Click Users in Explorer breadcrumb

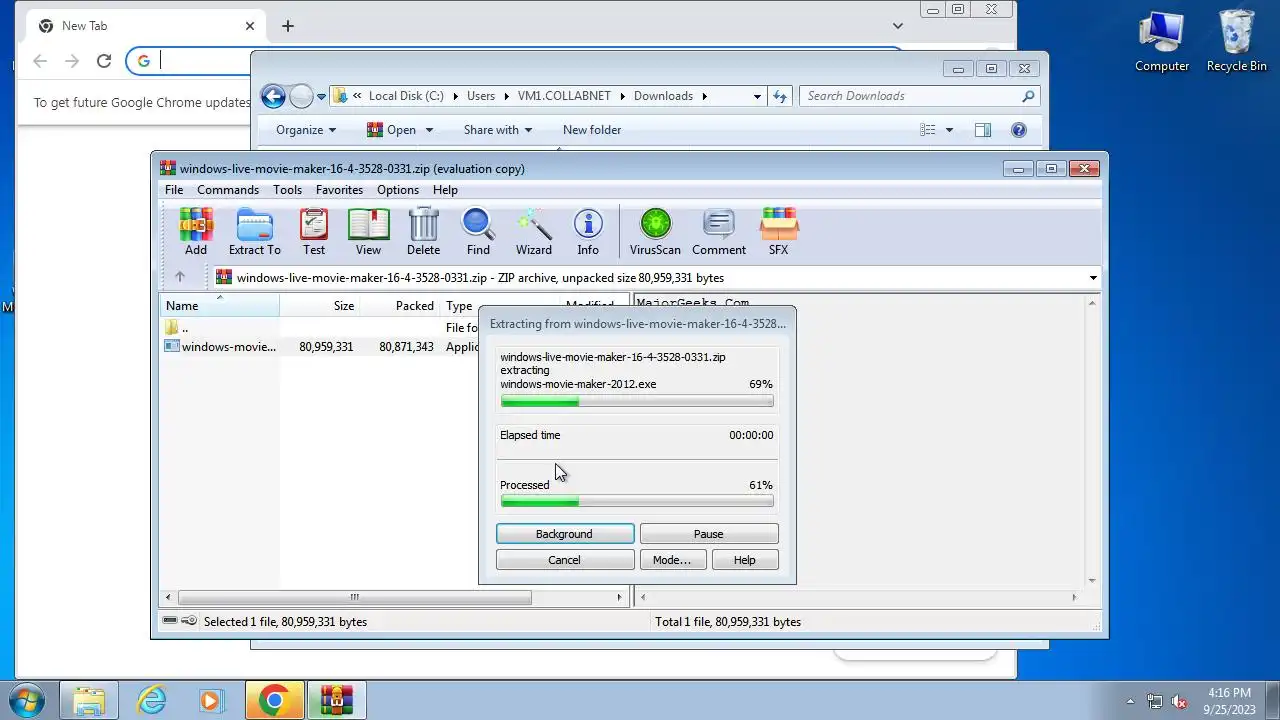click(x=481, y=96)
